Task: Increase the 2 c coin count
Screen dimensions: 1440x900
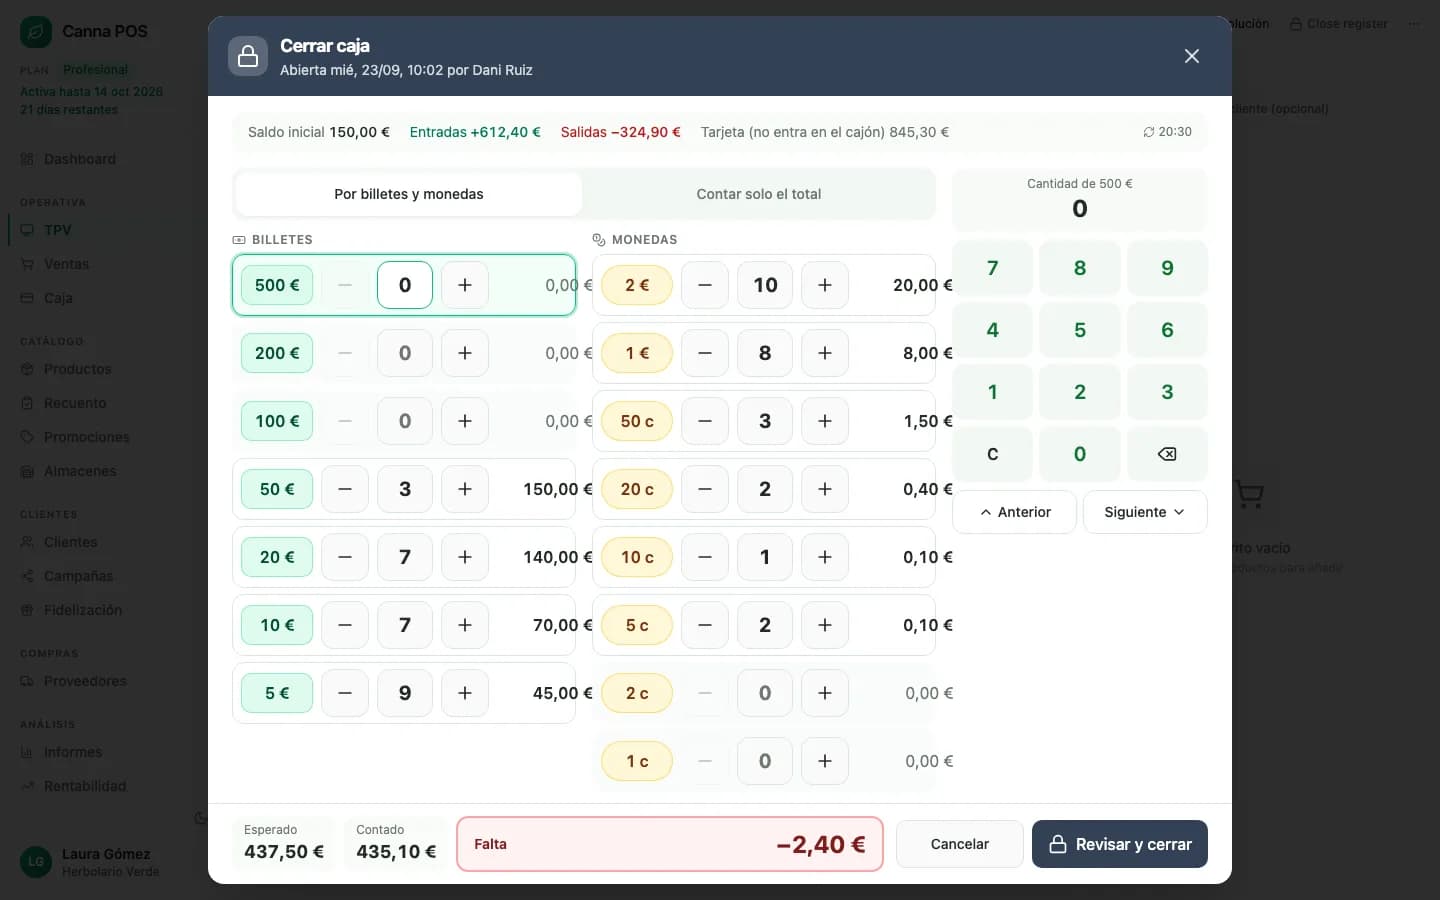Action: pos(825,693)
